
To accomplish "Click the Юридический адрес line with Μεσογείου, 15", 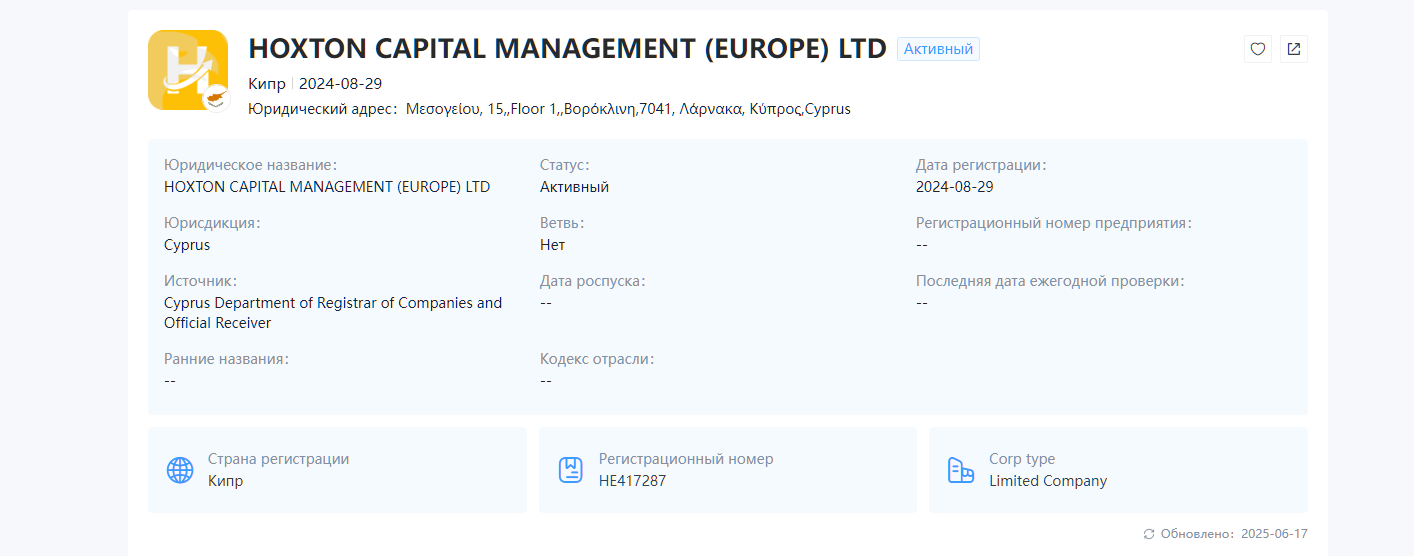I will click(549, 109).
